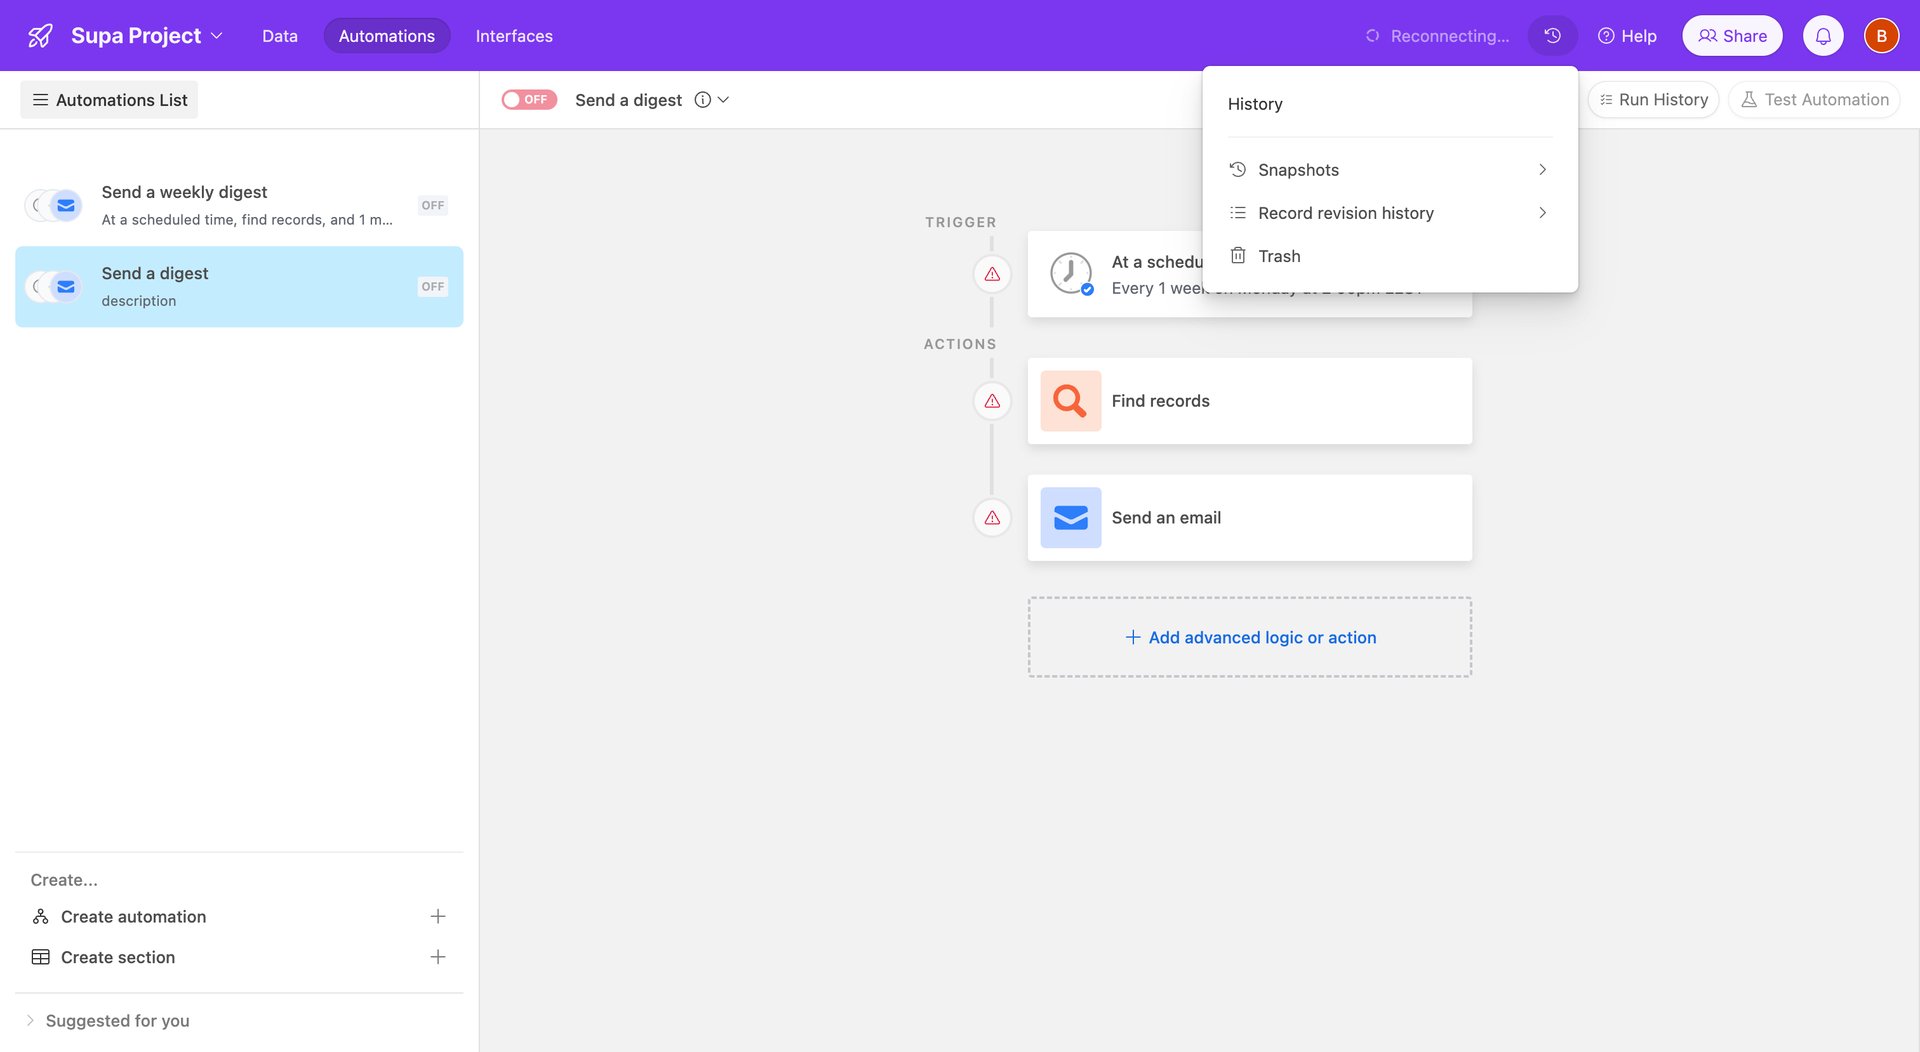This screenshot has height=1052, width=1920.
Task: Click the Snapshots clock icon
Action: (1237, 169)
